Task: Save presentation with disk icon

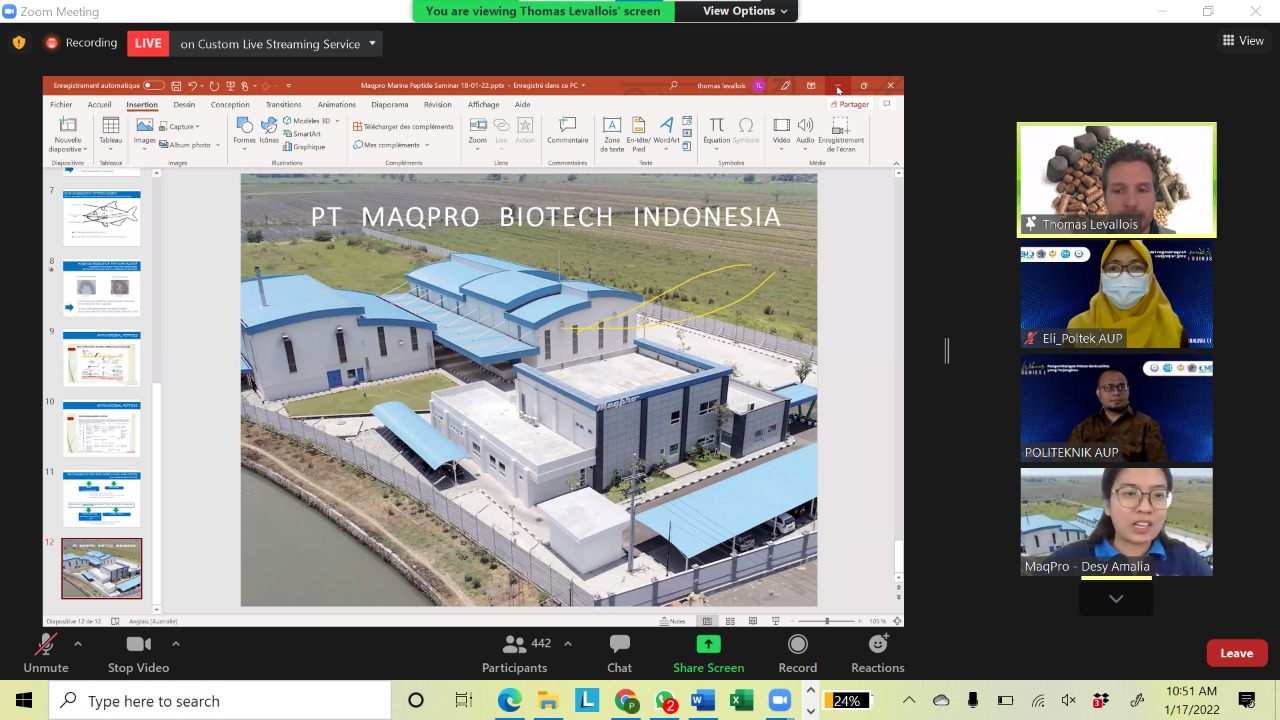Action: tap(176, 86)
